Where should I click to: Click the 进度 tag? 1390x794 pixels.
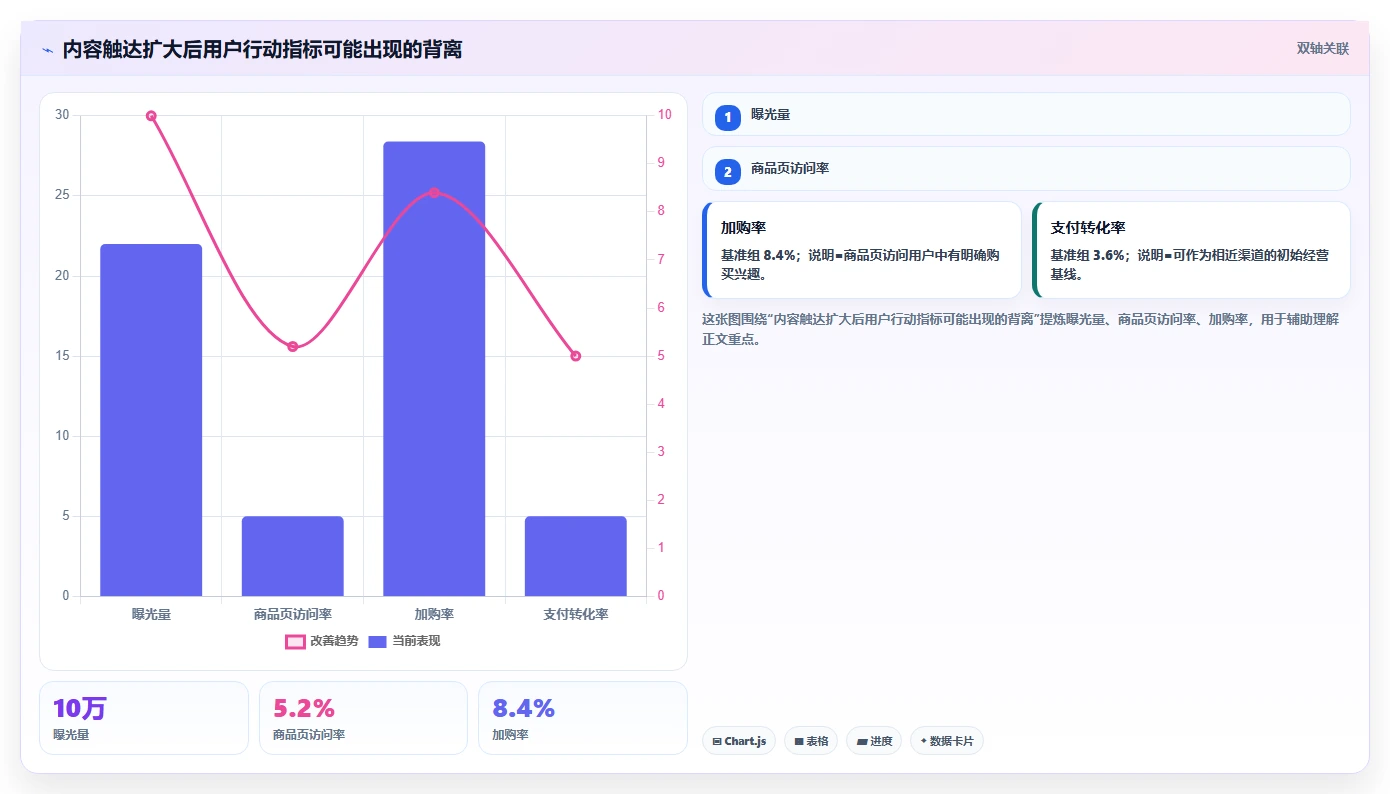click(x=874, y=741)
